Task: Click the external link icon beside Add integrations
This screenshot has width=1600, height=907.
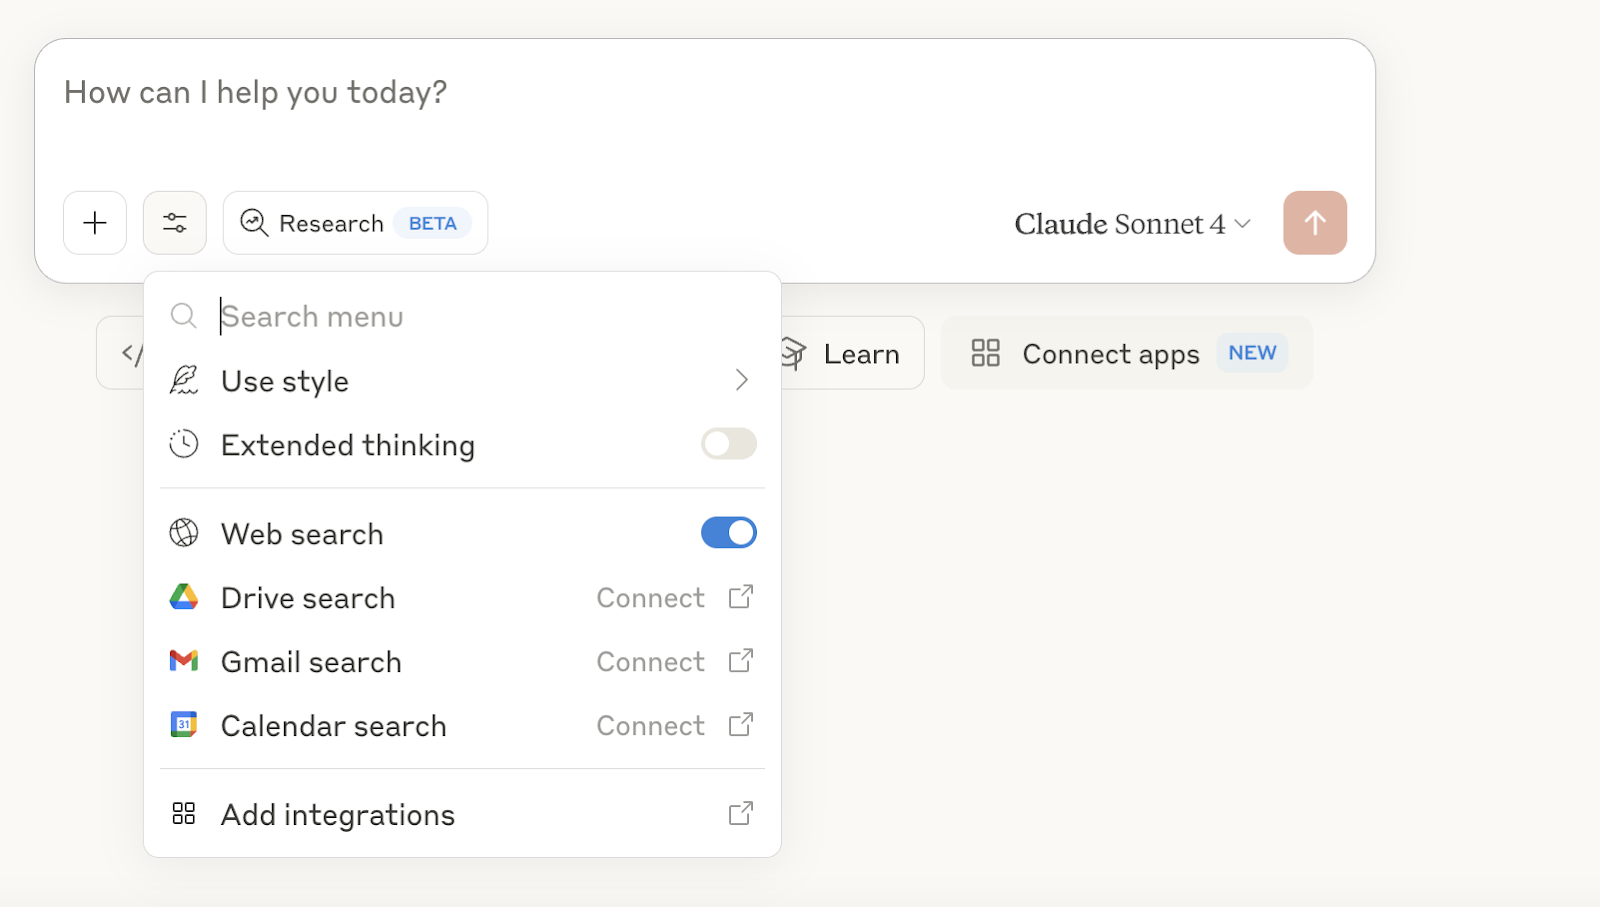Action: (740, 814)
